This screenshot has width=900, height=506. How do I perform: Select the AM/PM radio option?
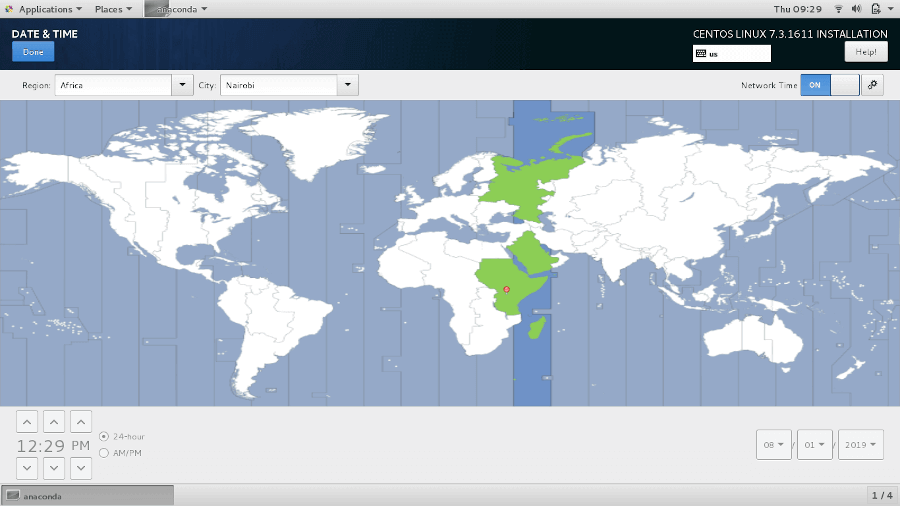pos(104,453)
